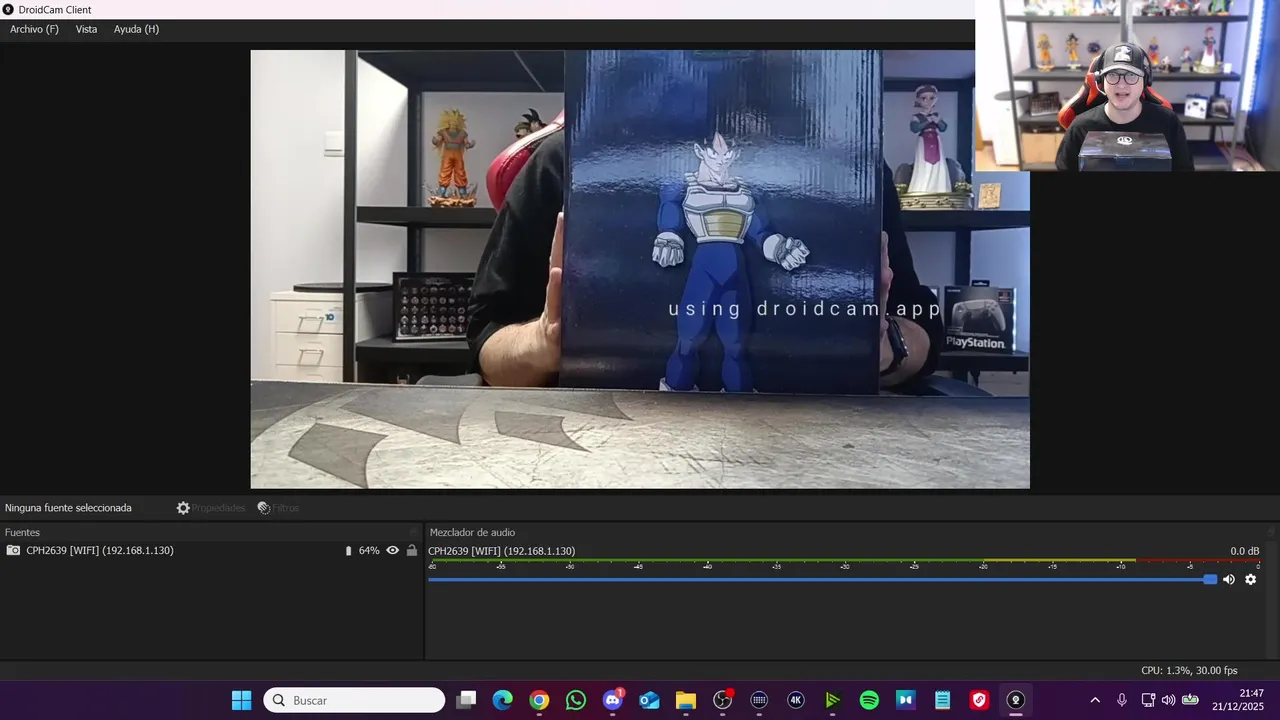Click the 0.0 dB level readout
This screenshot has width=1280, height=720.
(1244, 551)
